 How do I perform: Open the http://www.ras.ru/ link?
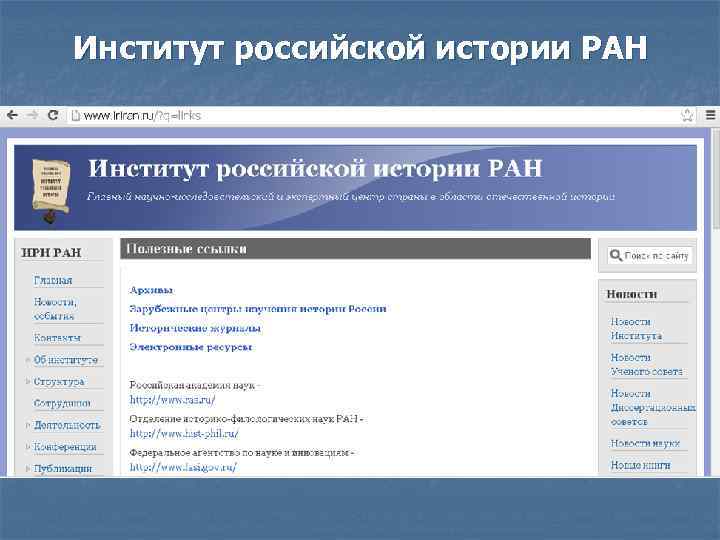point(172,400)
